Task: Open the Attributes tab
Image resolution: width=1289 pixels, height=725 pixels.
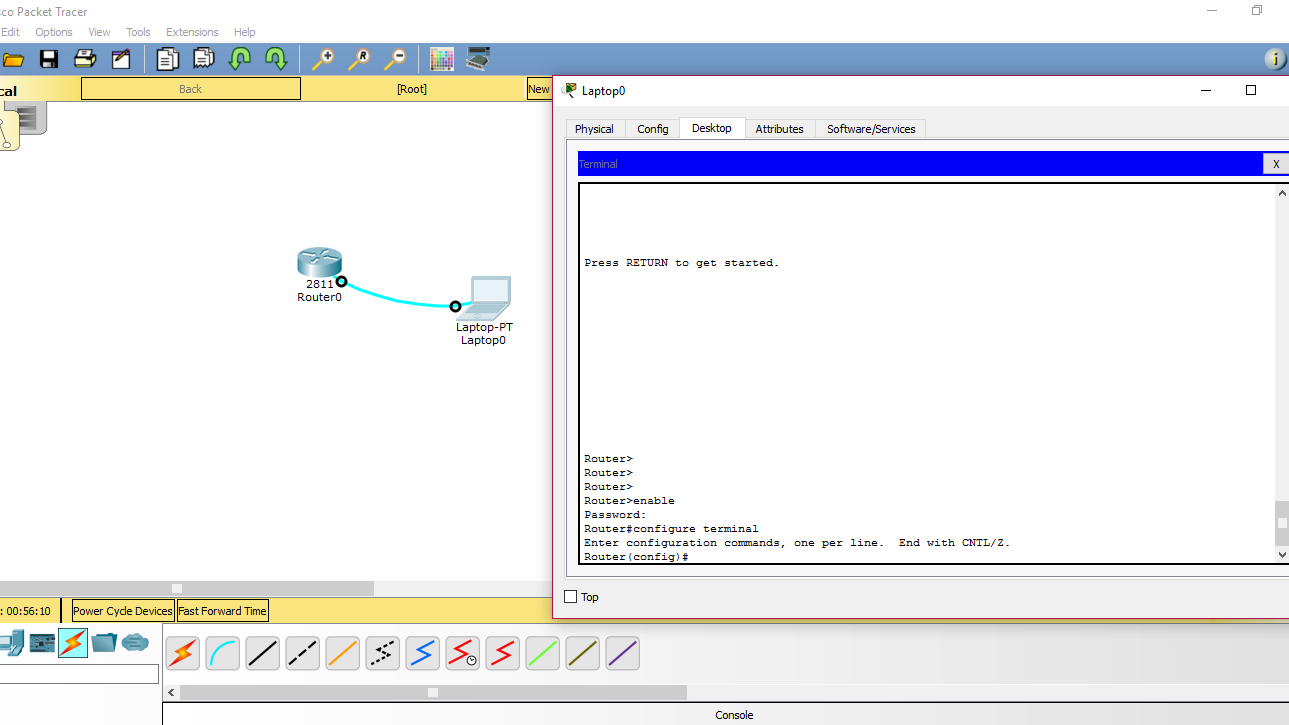Action: (x=779, y=129)
